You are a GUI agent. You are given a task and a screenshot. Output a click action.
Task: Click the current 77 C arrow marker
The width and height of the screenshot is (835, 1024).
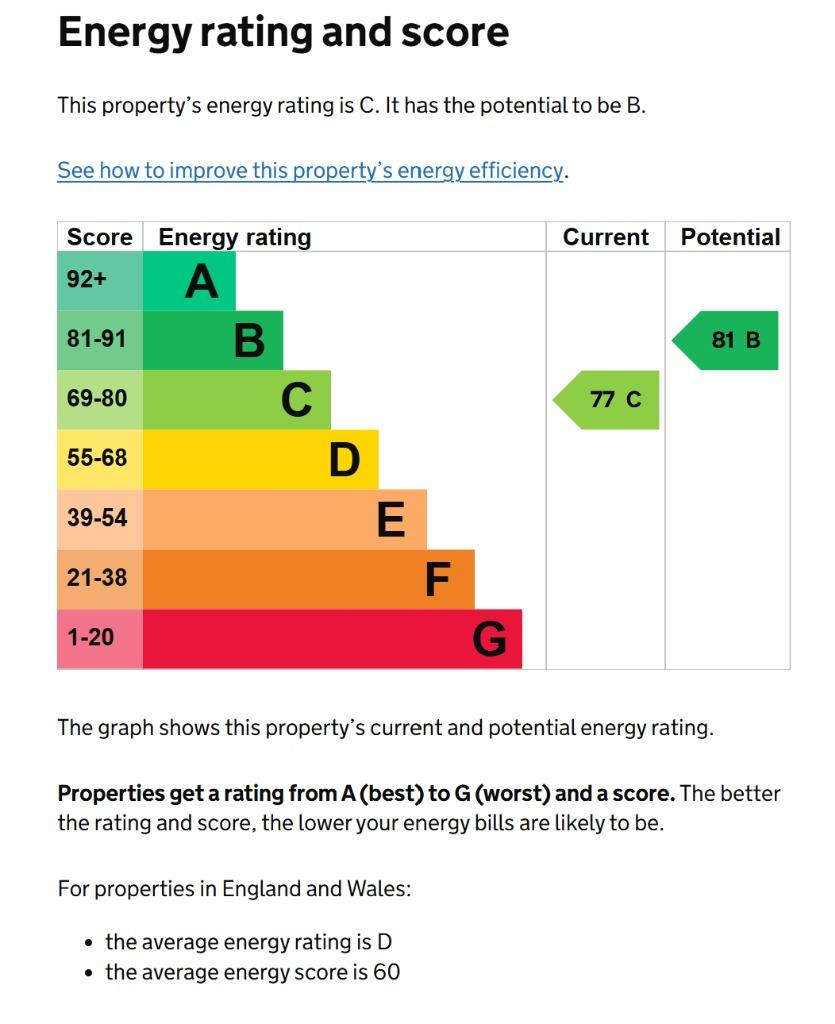(606, 400)
